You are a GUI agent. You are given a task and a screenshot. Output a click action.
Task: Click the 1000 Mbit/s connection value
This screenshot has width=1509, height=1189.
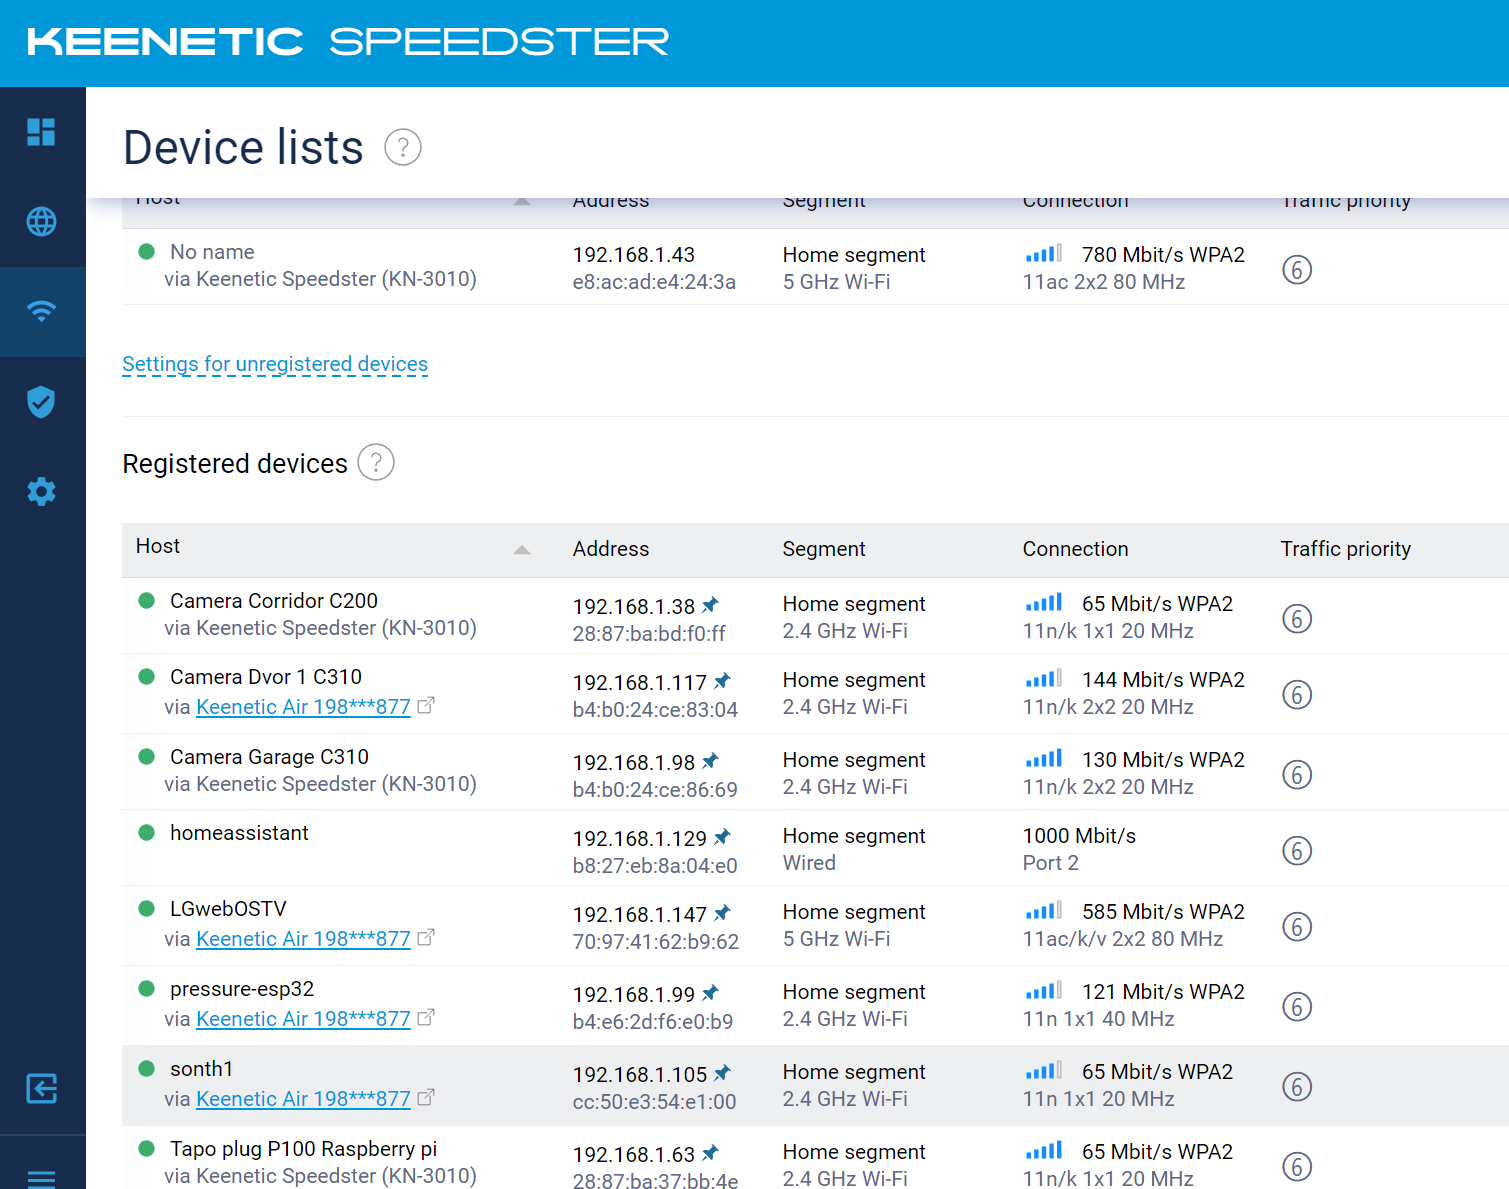pos(1080,836)
